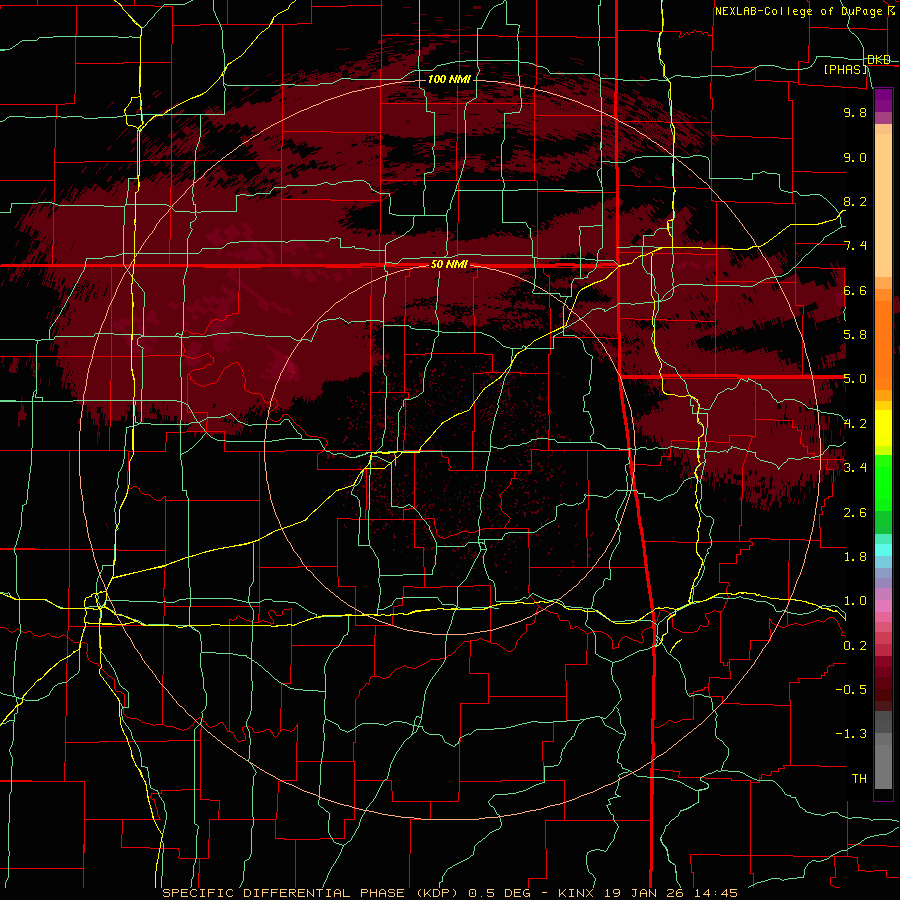Pick the bright yellow band in color bar
The width and height of the screenshot is (900, 900).
click(x=883, y=428)
